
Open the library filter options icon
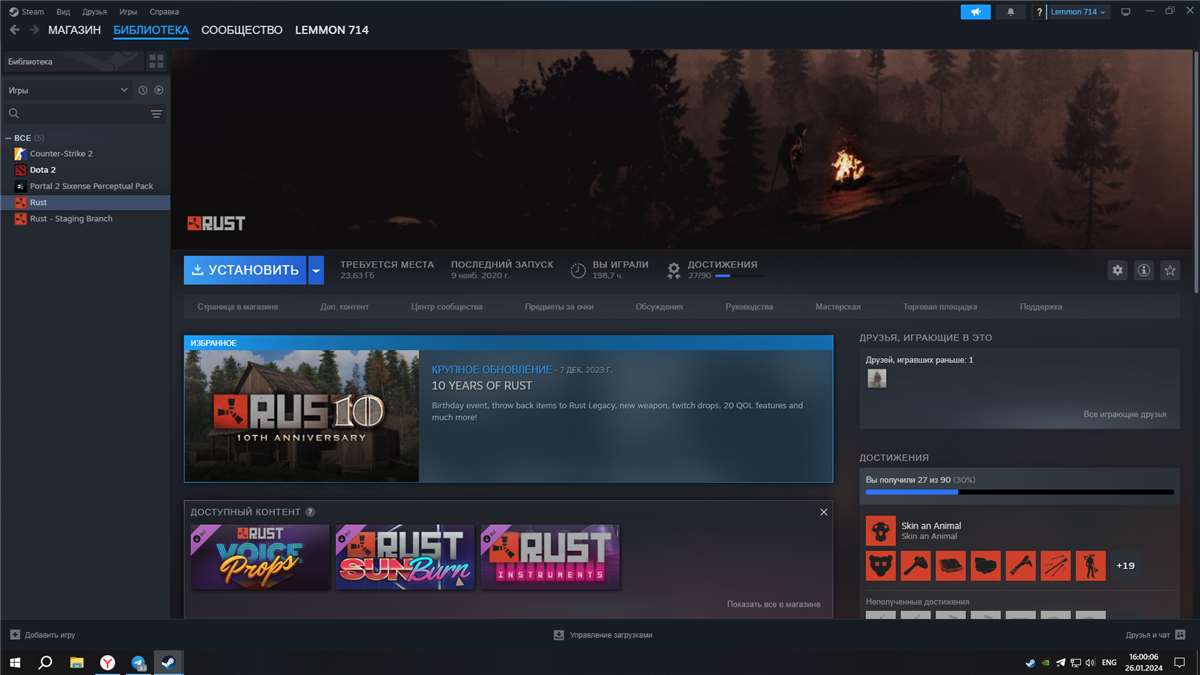point(155,113)
